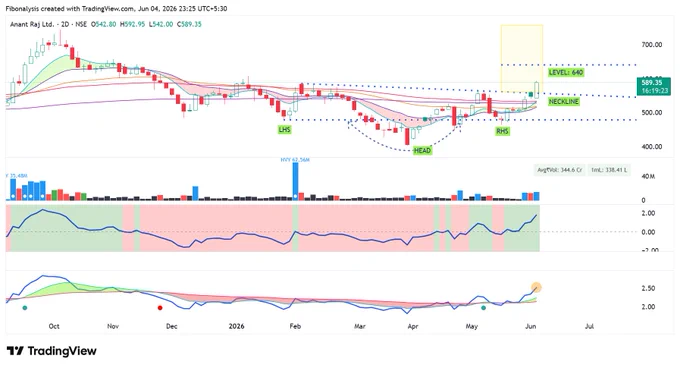
Task: Click the 500.00 price axis label
Action: coord(652,113)
